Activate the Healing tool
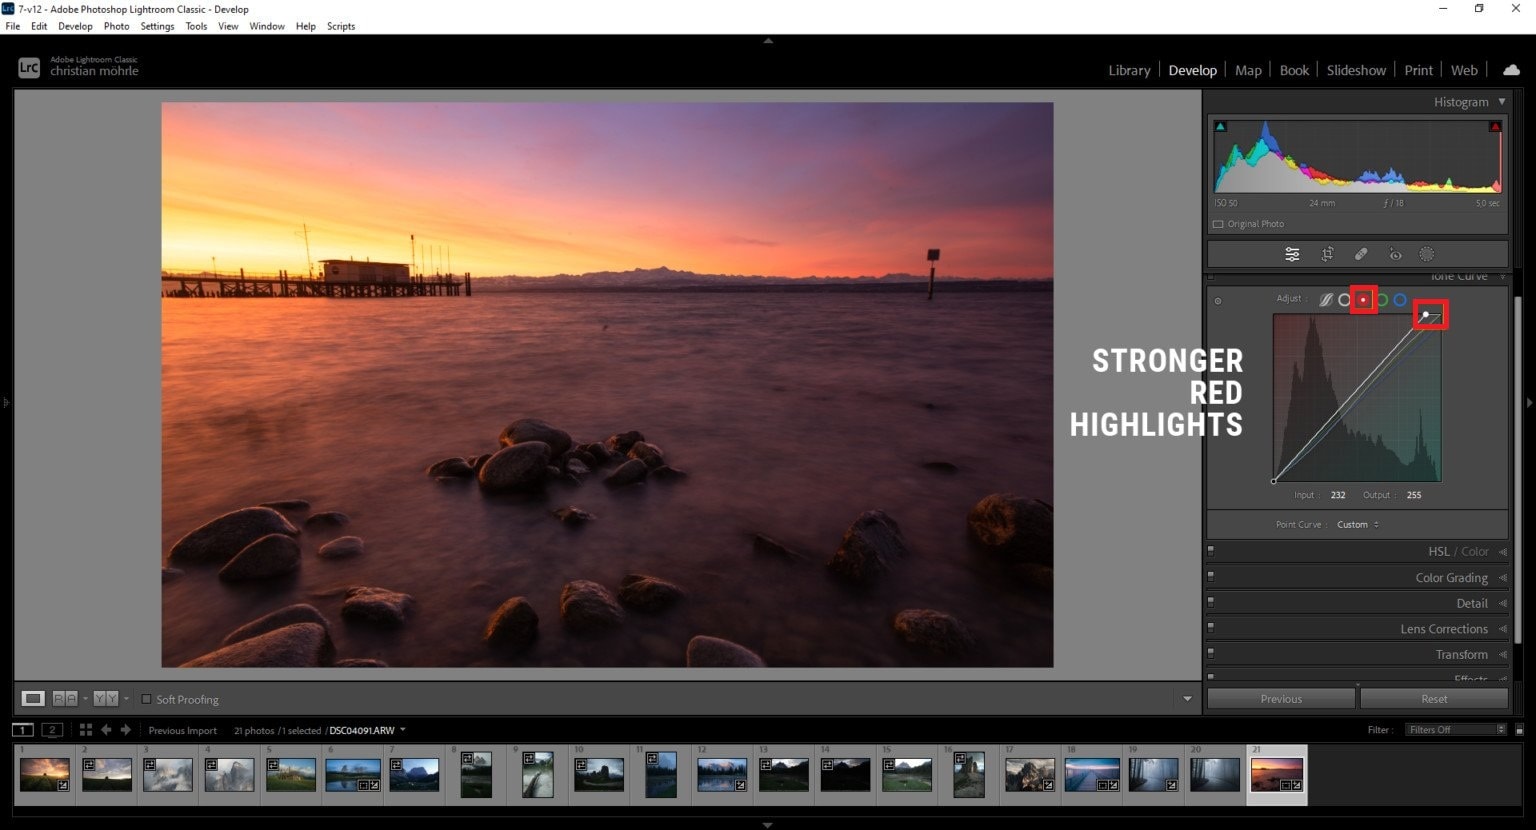Viewport: 1536px width, 830px height. [x=1361, y=254]
